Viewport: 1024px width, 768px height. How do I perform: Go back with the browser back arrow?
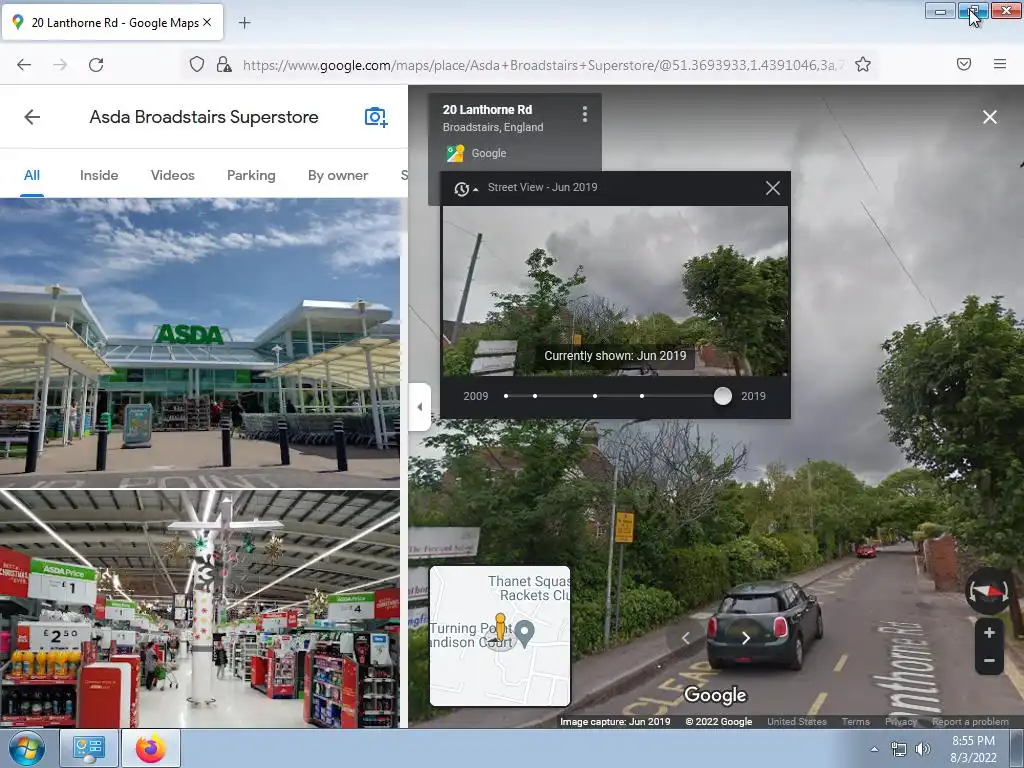(x=24, y=65)
